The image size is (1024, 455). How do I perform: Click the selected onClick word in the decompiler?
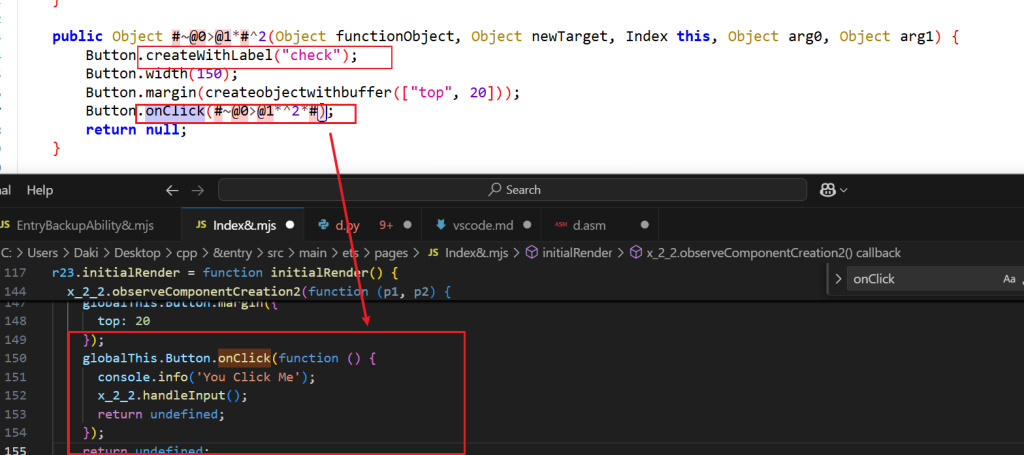[x=175, y=112]
